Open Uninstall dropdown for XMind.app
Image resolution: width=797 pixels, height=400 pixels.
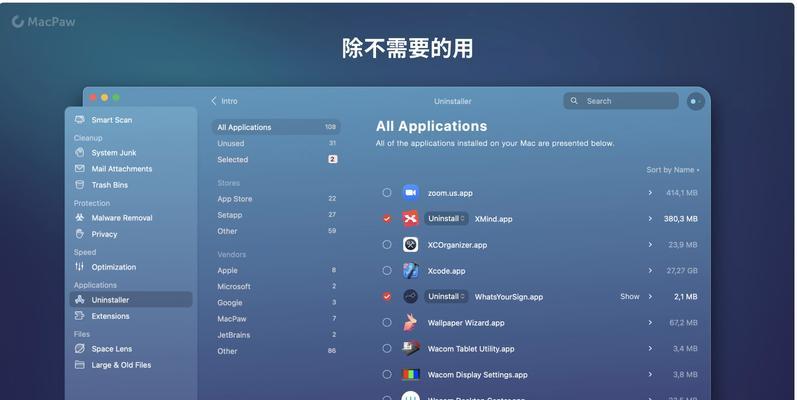click(446, 219)
